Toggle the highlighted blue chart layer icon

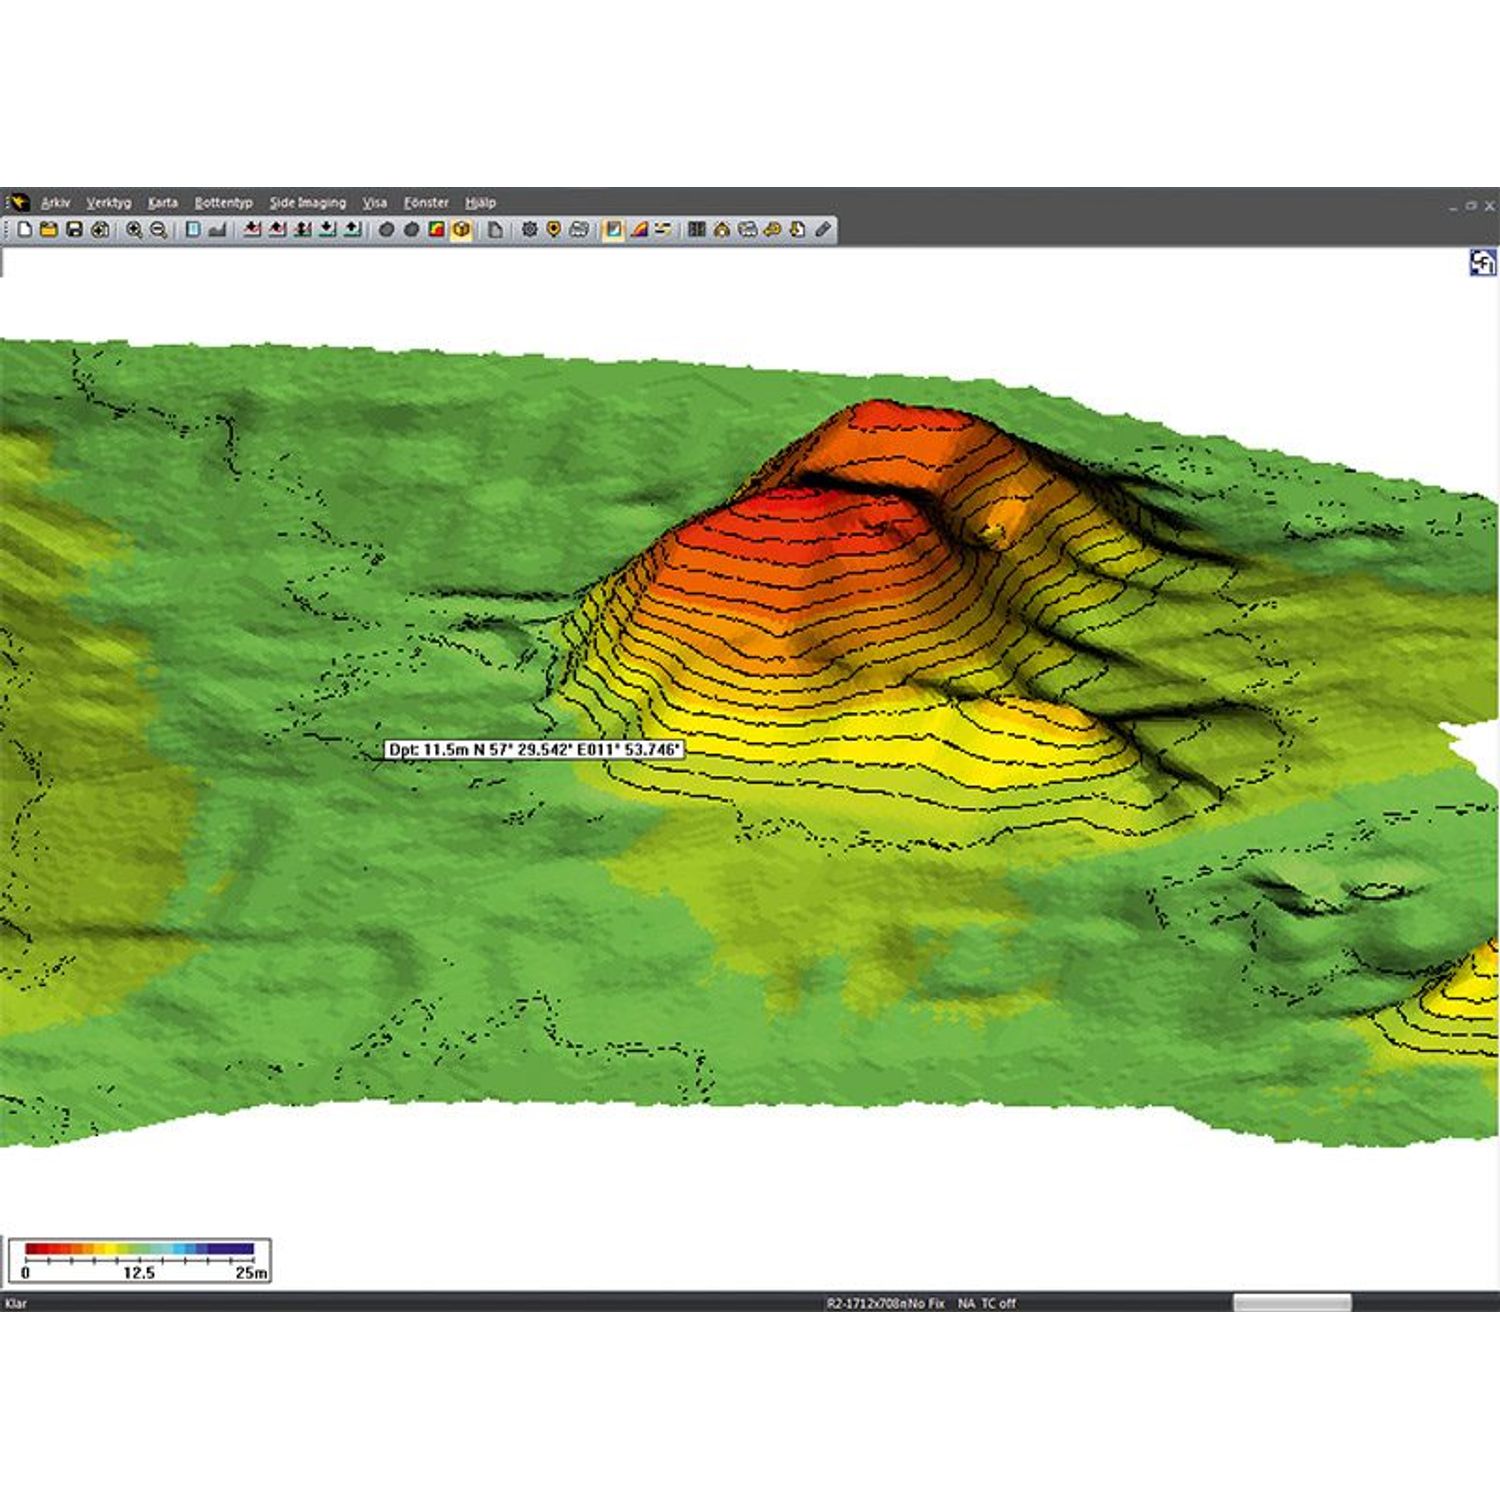(x=614, y=230)
